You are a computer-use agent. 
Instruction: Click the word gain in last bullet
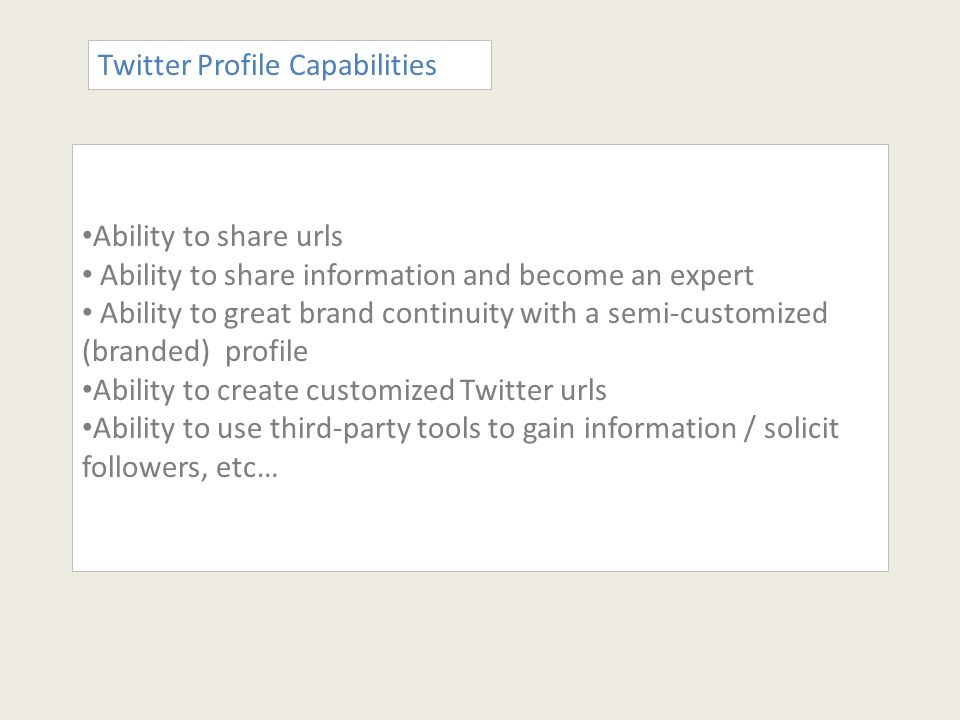pyautogui.click(x=549, y=430)
